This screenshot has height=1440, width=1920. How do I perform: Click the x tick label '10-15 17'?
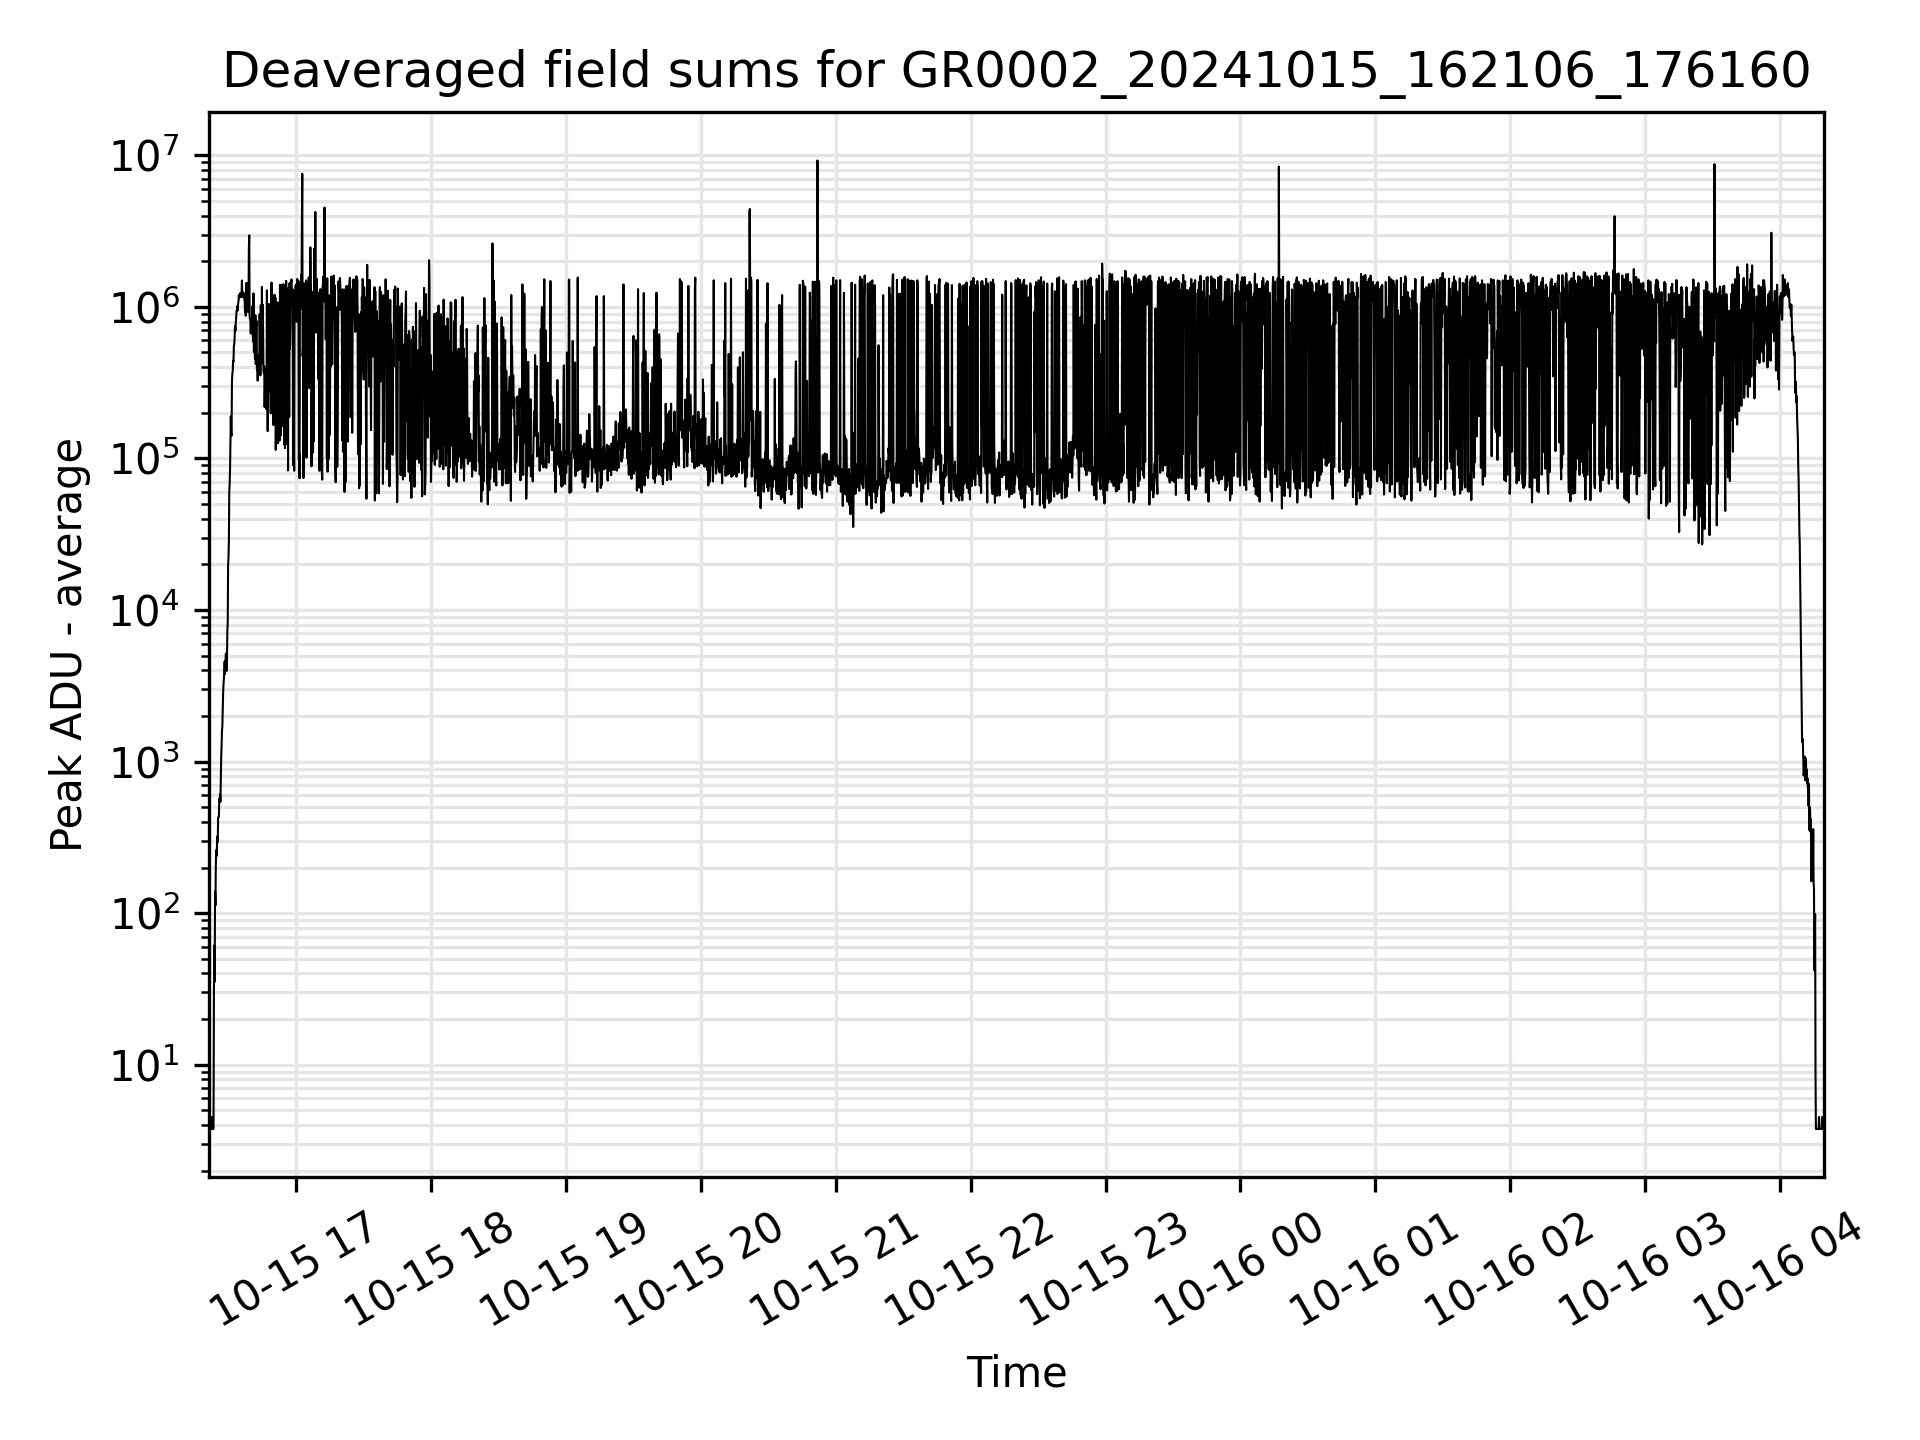(x=294, y=1266)
